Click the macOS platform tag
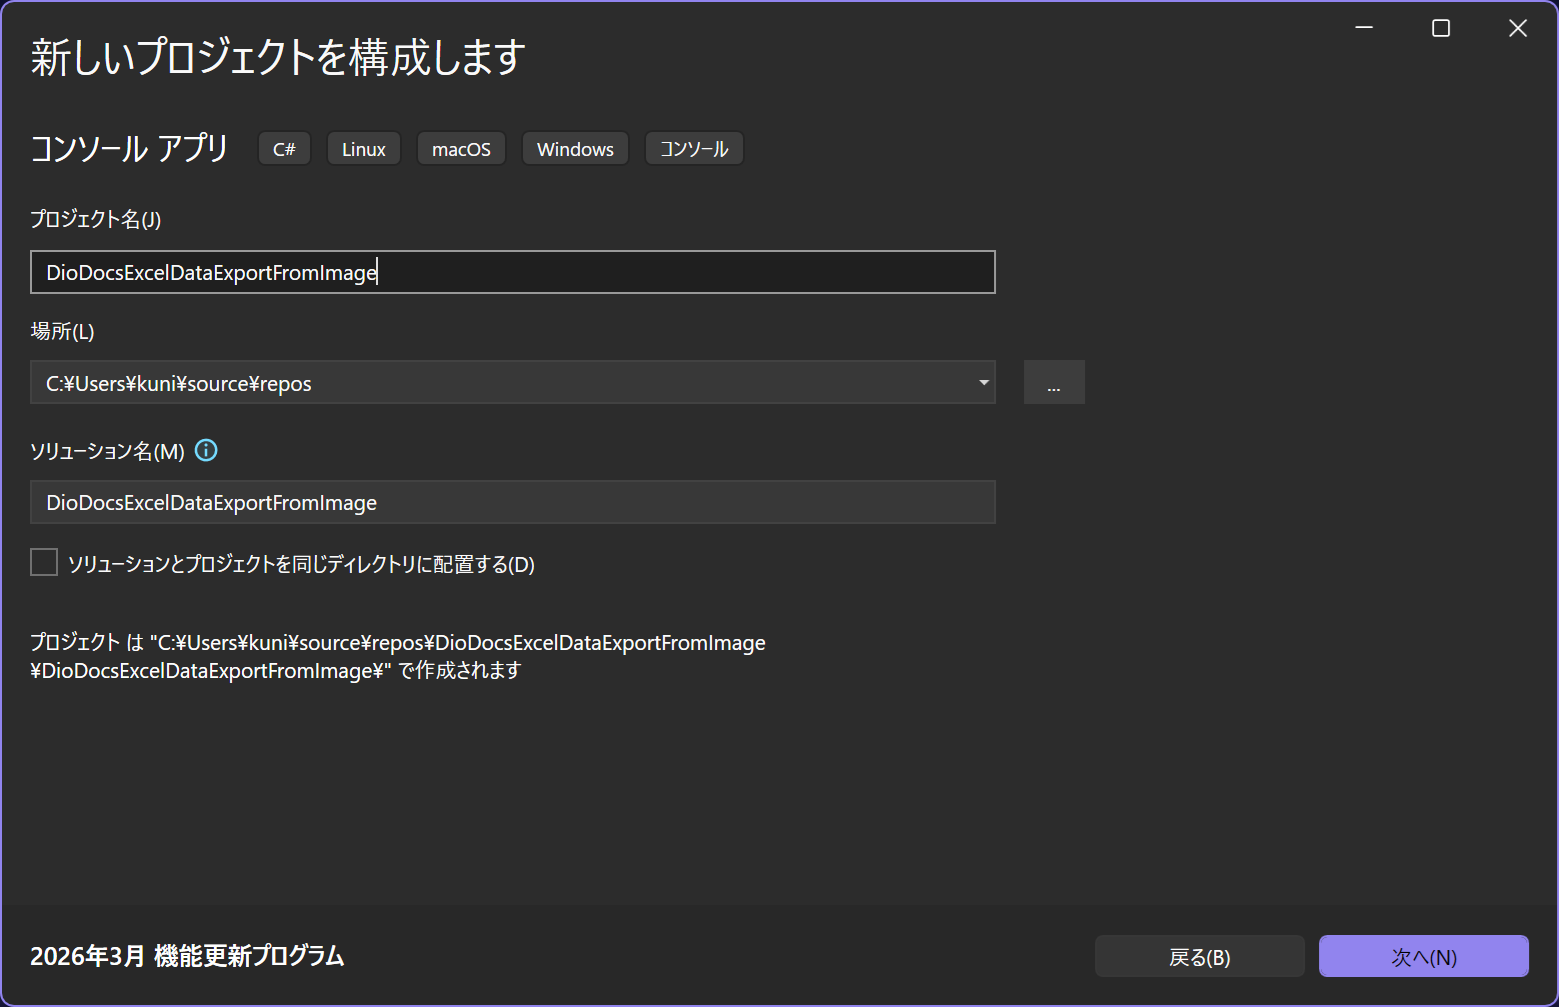The width and height of the screenshot is (1559, 1007). [x=461, y=149]
